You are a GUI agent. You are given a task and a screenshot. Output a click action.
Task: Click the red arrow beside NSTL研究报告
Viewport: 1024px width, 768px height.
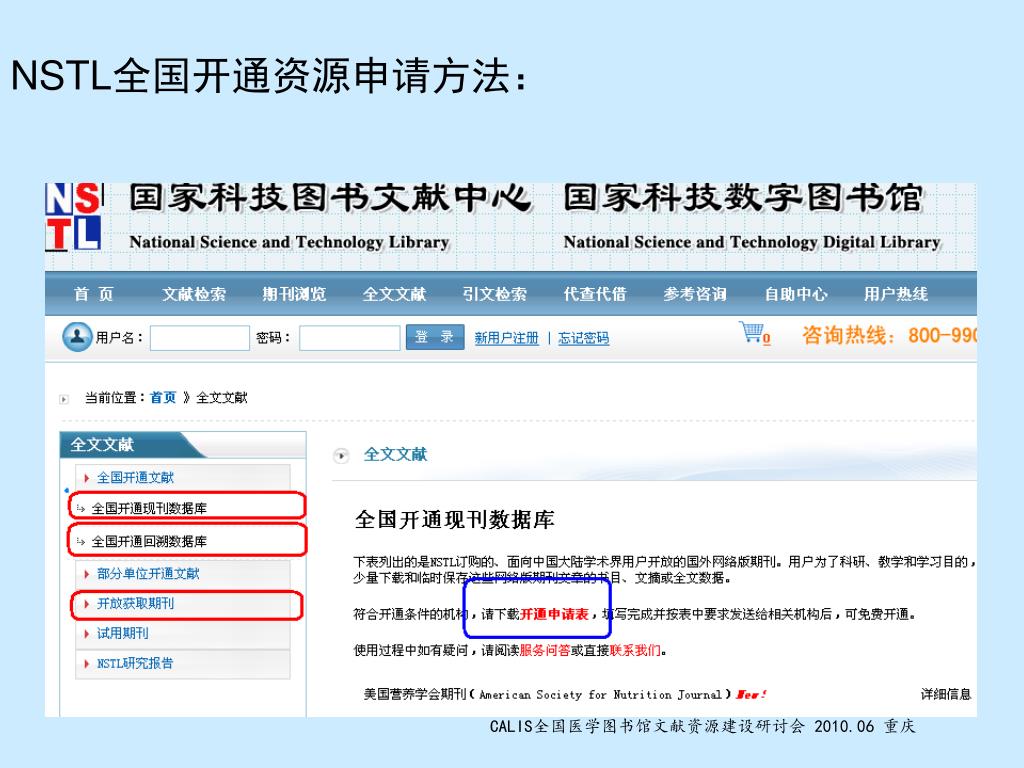[x=87, y=664]
